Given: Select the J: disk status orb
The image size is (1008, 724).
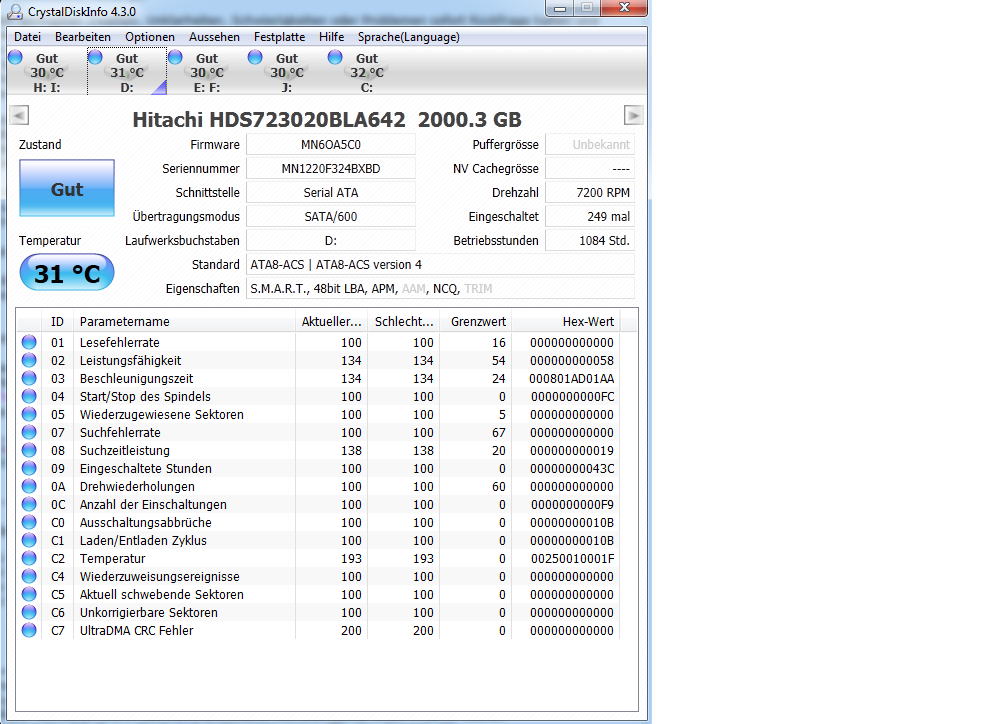Looking at the screenshot, I should pos(255,58).
